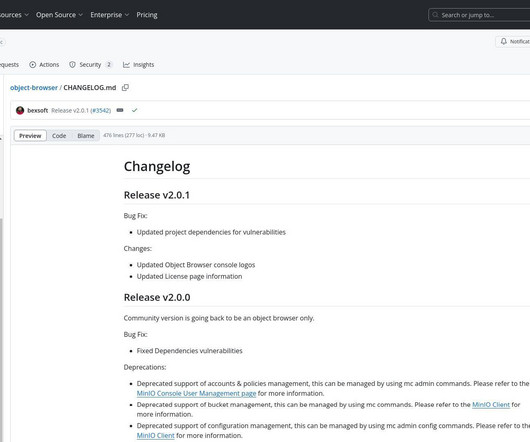Click the Release v2.0.1 heading
This screenshot has height=442, width=530.
(156, 195)
